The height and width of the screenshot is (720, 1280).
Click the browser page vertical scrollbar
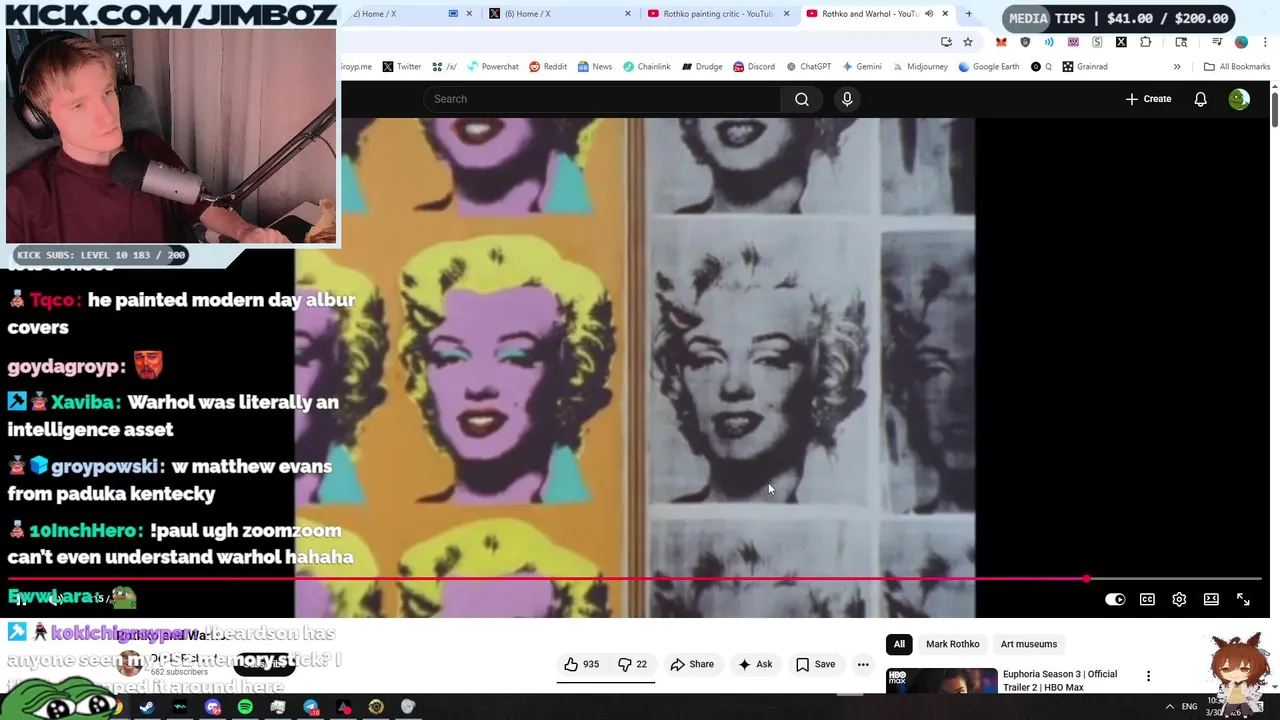coord(1274,110)
